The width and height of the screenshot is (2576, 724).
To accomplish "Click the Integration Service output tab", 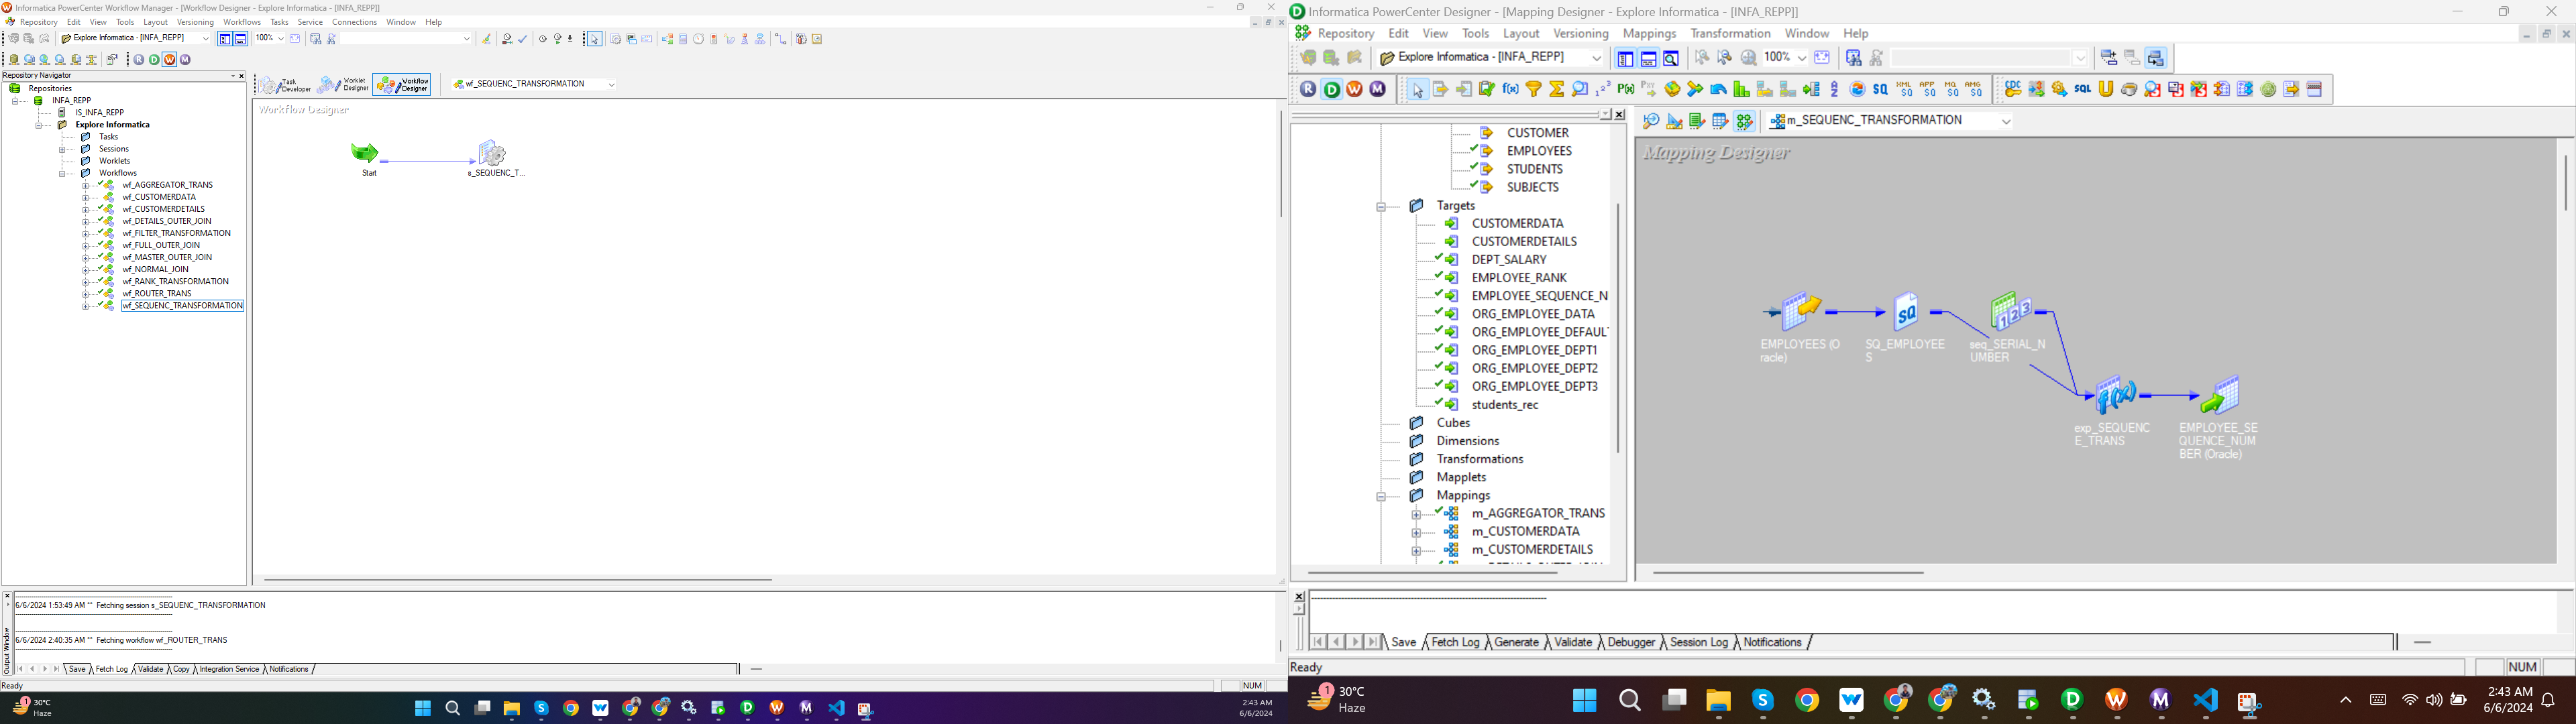I will coord(229,669).
